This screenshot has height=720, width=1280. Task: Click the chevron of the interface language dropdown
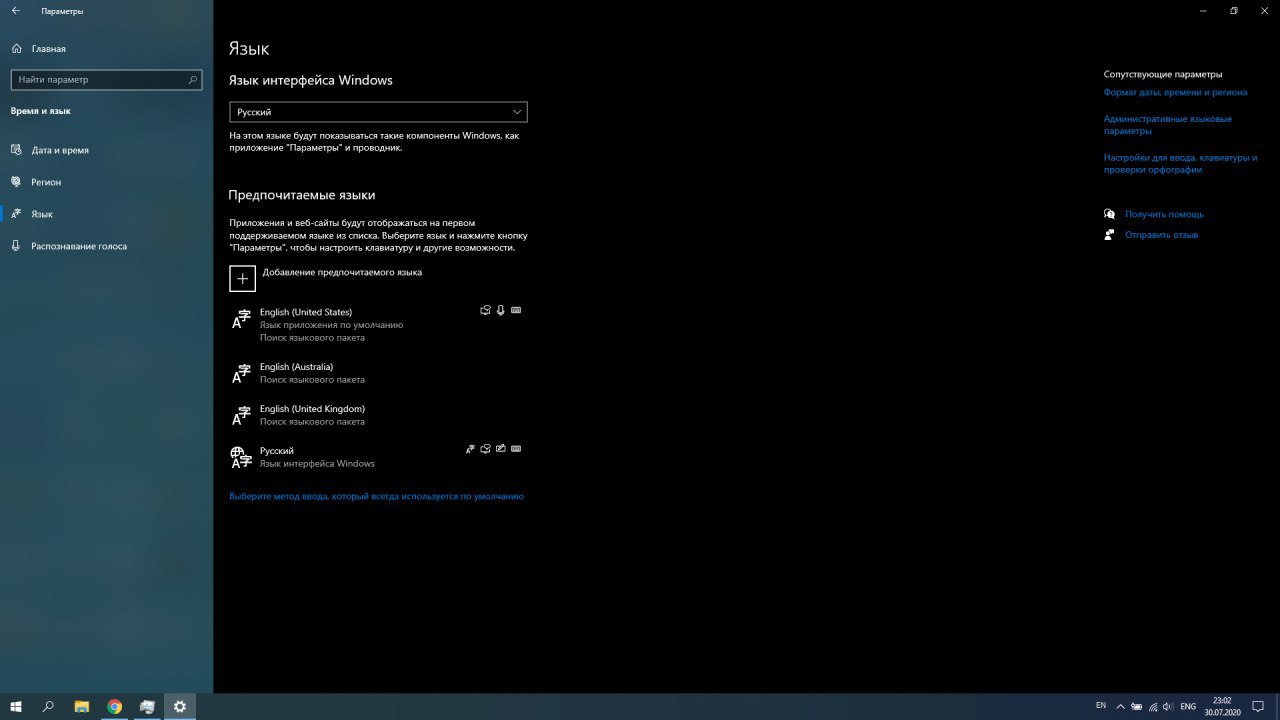tap(516, 112)
